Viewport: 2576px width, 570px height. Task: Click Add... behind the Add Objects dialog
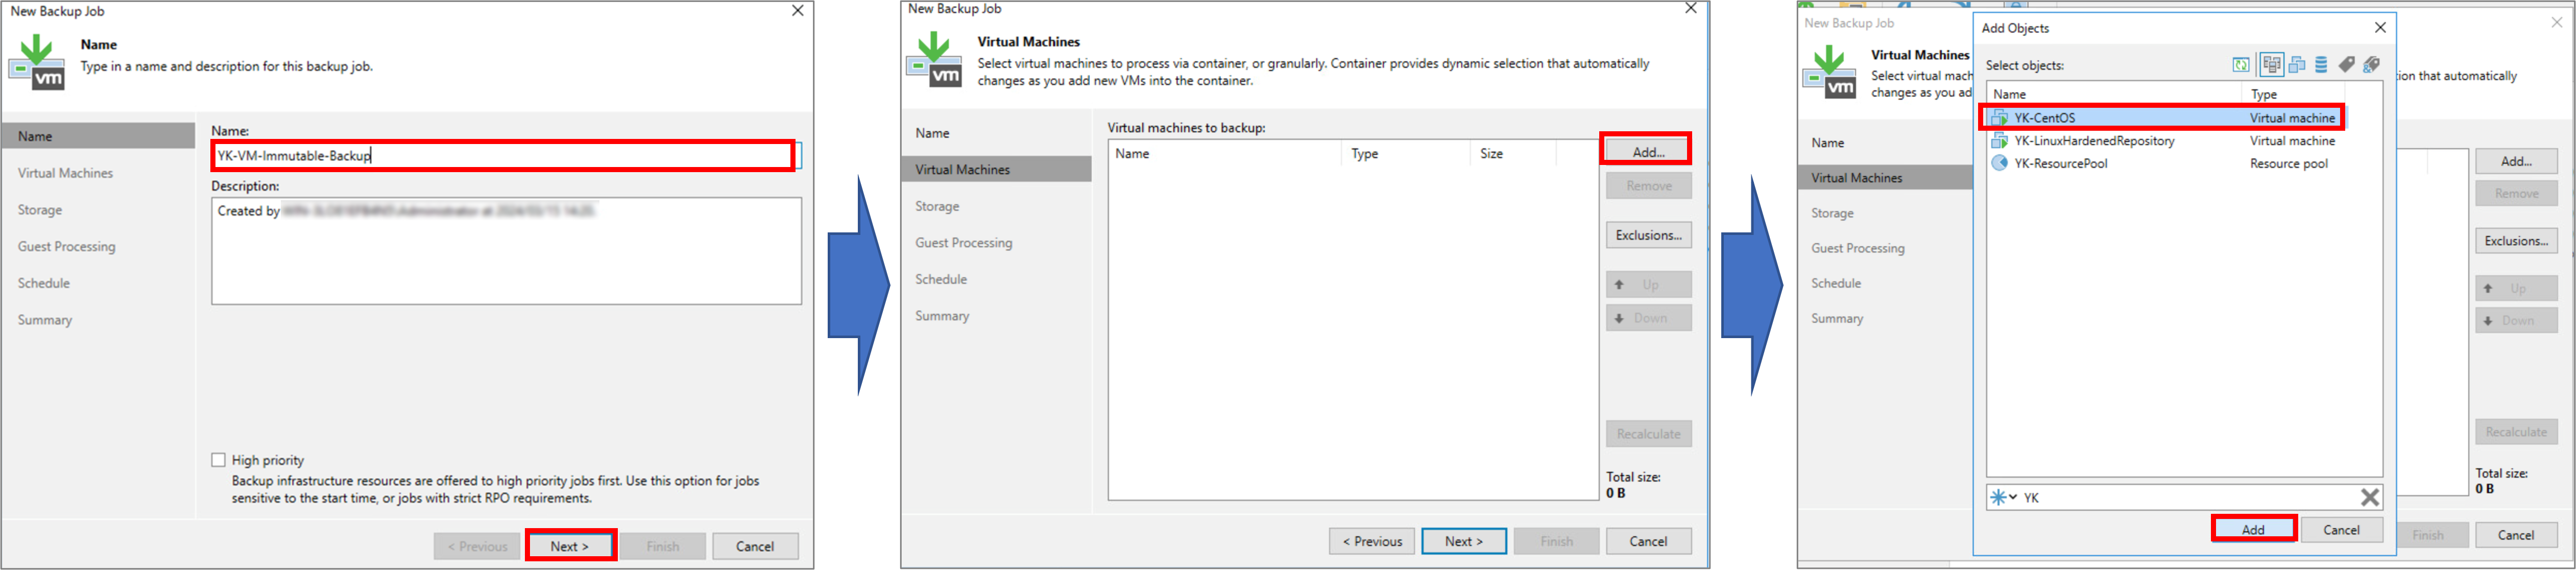pos(2516,161)
